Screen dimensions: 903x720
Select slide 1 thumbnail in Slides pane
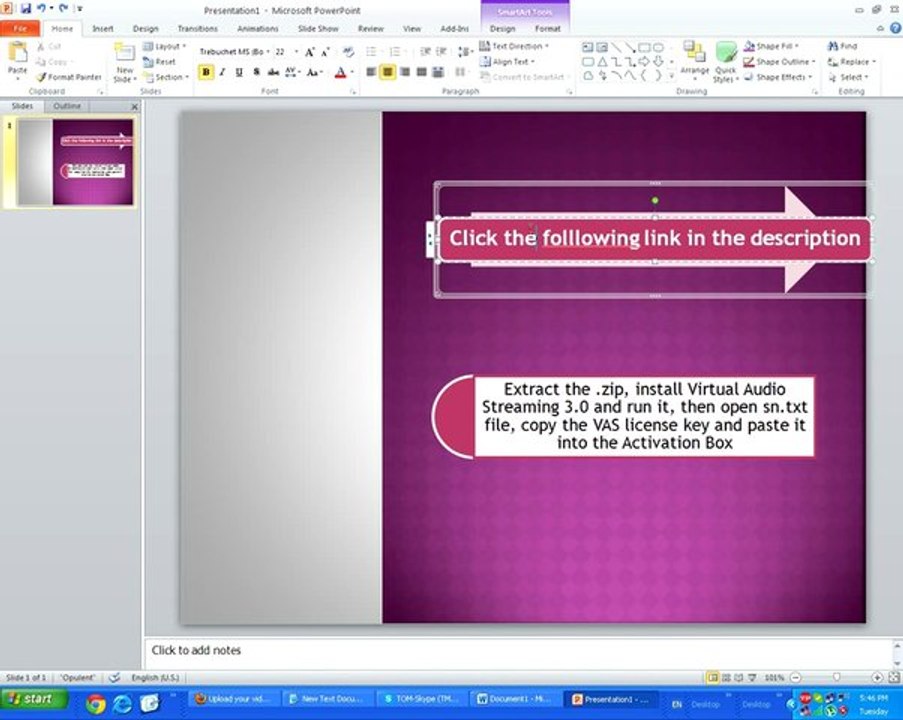click(x=75, y=162)
